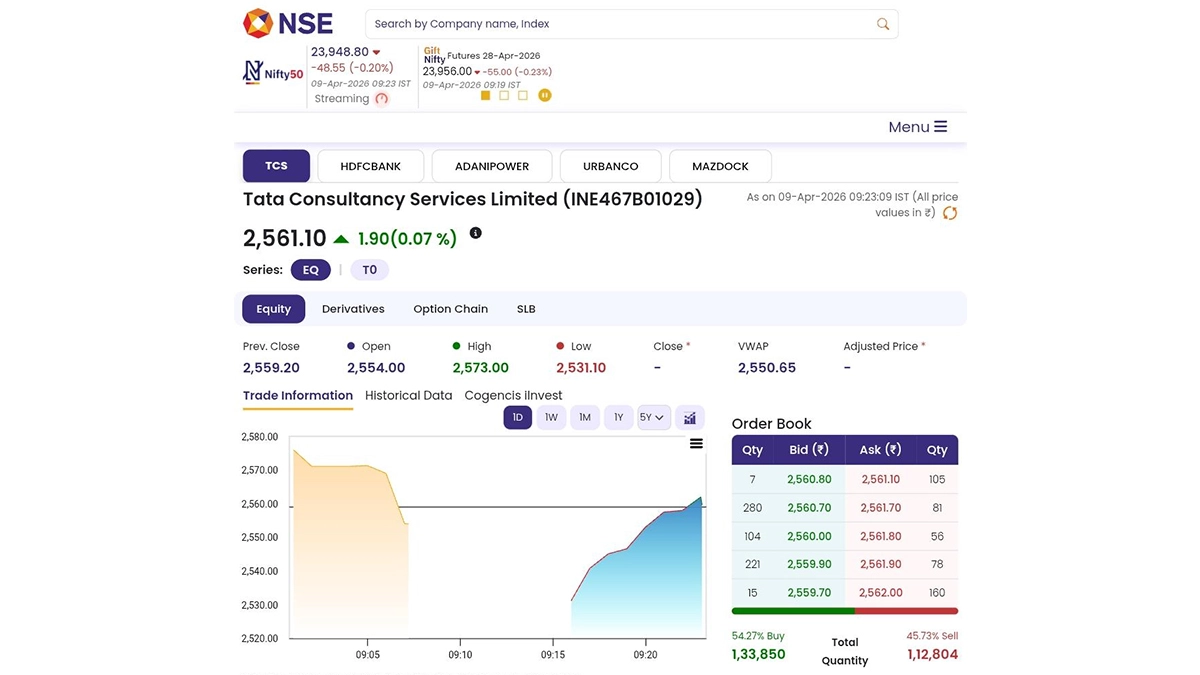The image size is (1200, 675).
Task: Switch to the Option Chain tab
Action: (450, 309)
